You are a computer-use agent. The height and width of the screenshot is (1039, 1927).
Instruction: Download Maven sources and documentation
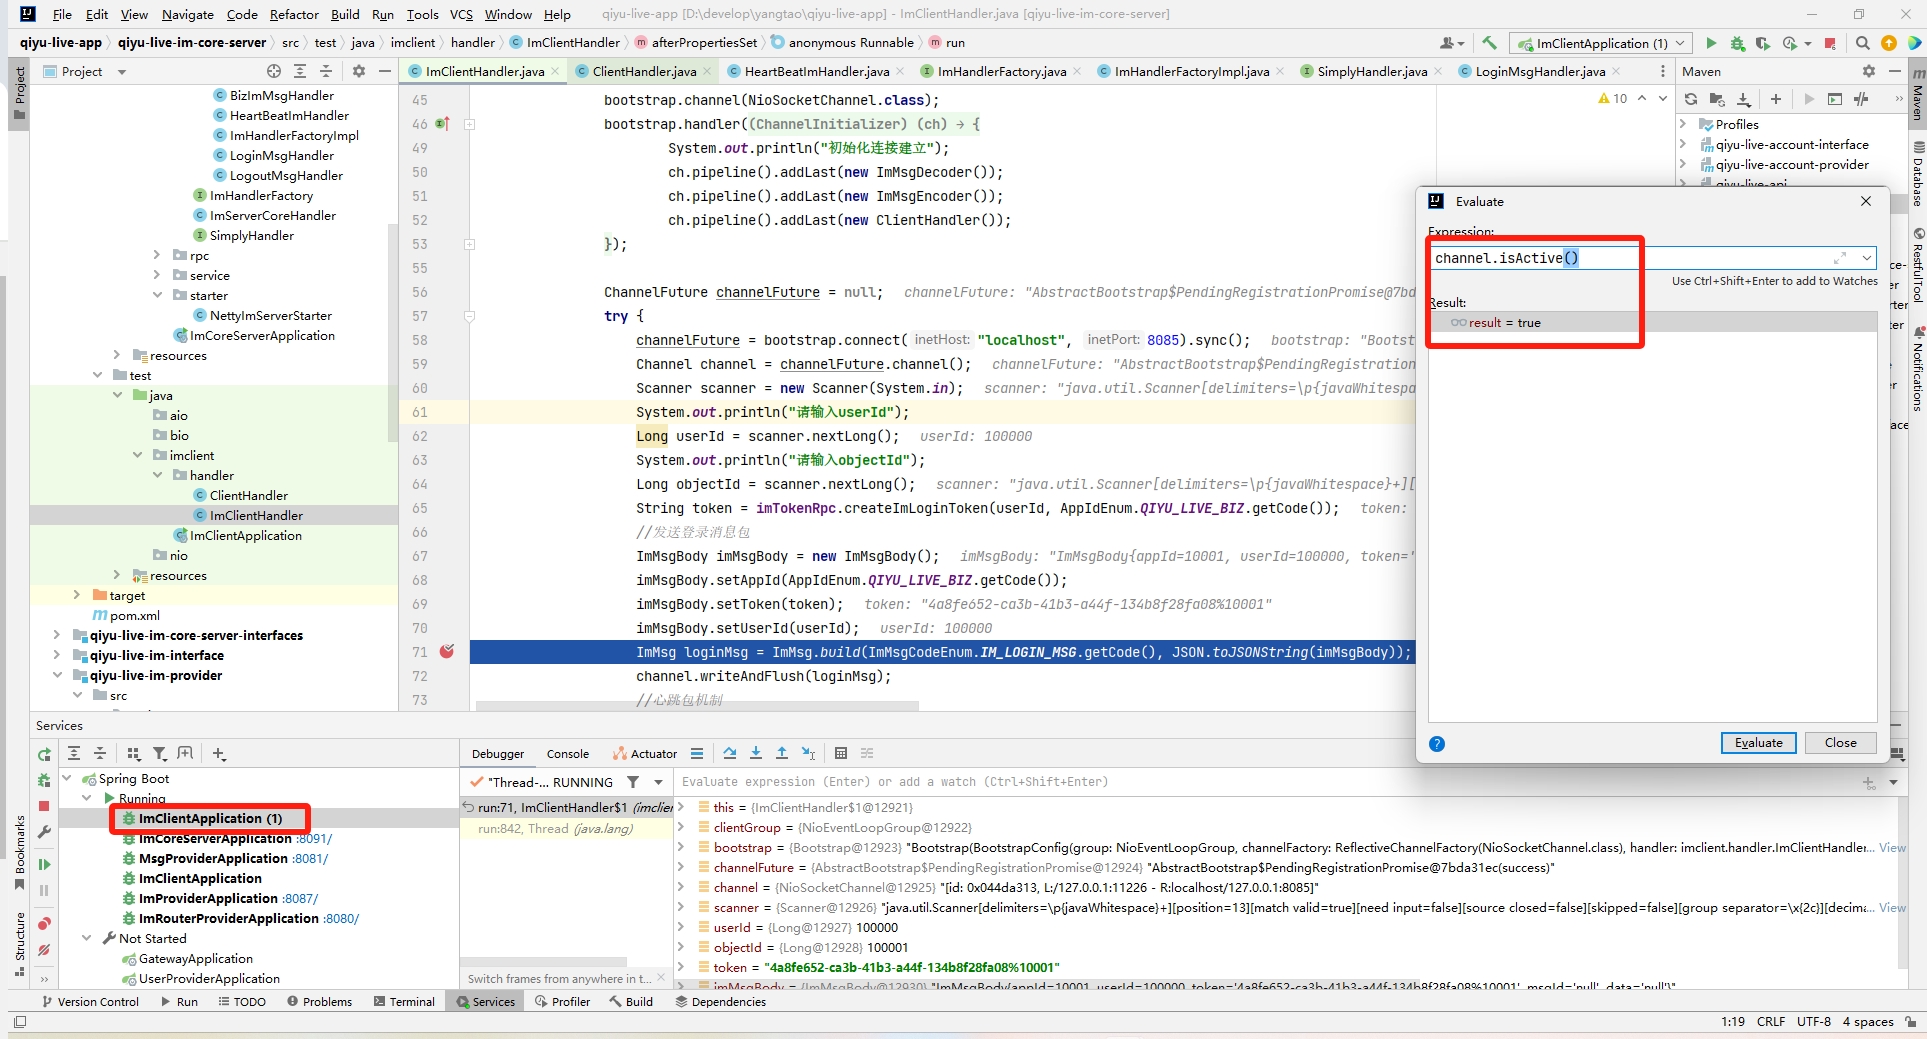click(1743, 99)
